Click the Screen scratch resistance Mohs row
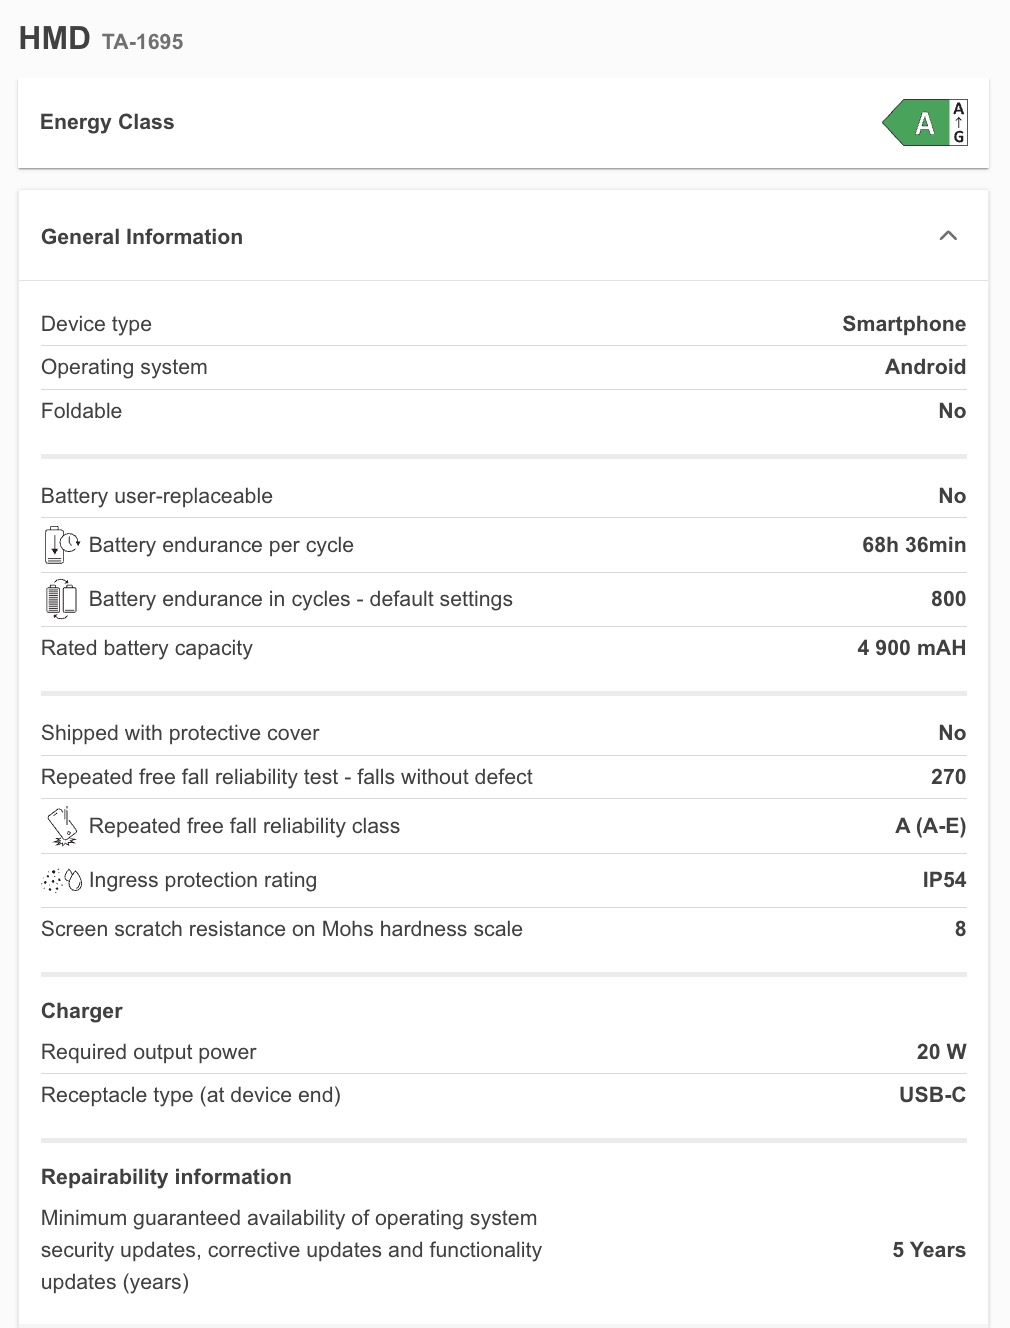The image size is (1010, 1328). (282, 929)
